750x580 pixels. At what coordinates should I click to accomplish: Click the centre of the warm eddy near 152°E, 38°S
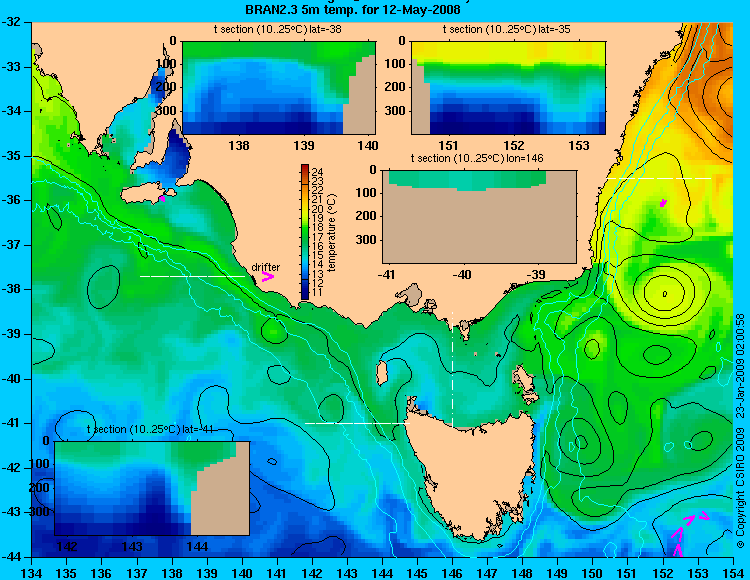664,293
